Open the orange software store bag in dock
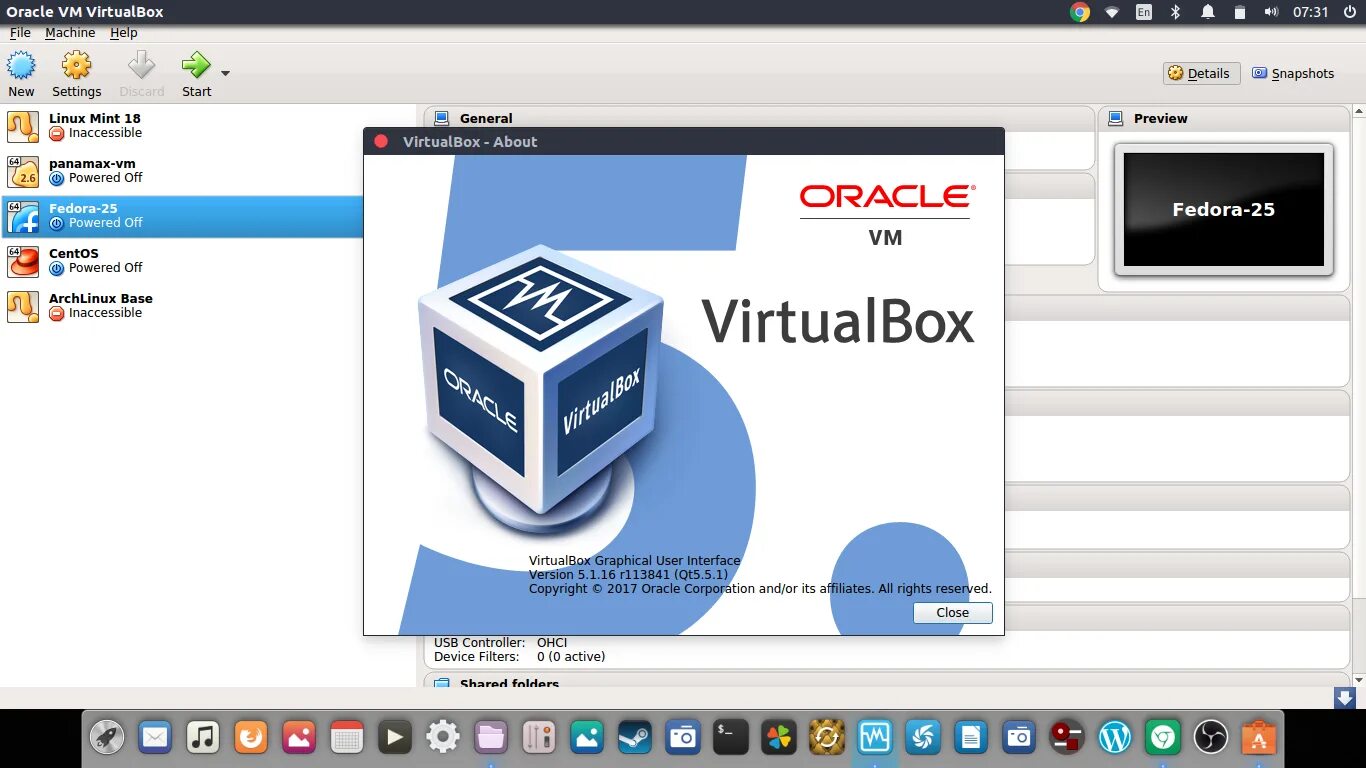Viewport: 1366px width, 768px height. pos(1259,738)
